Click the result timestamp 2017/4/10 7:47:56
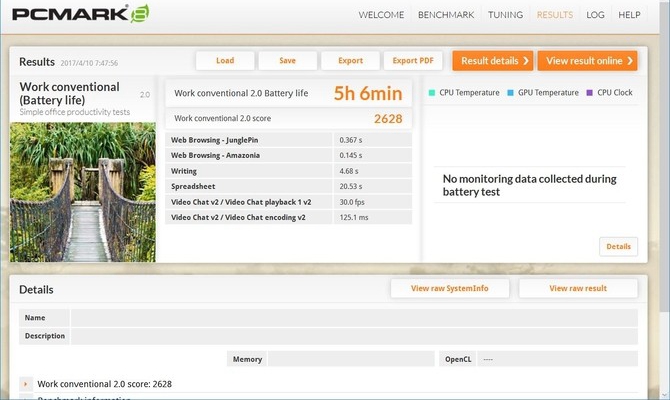Screen dimensions: 670x400 (89, 63)
